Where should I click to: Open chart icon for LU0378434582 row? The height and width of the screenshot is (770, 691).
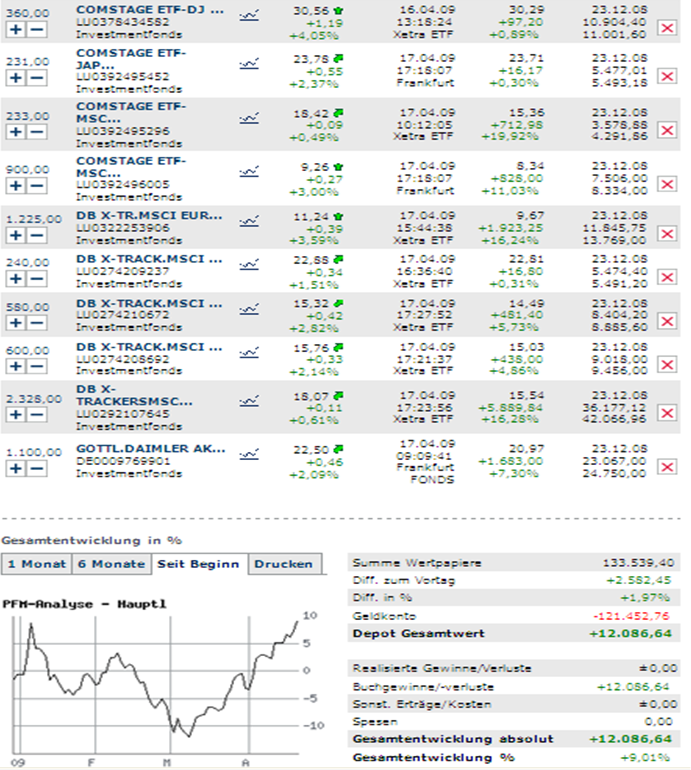(249, 16)
